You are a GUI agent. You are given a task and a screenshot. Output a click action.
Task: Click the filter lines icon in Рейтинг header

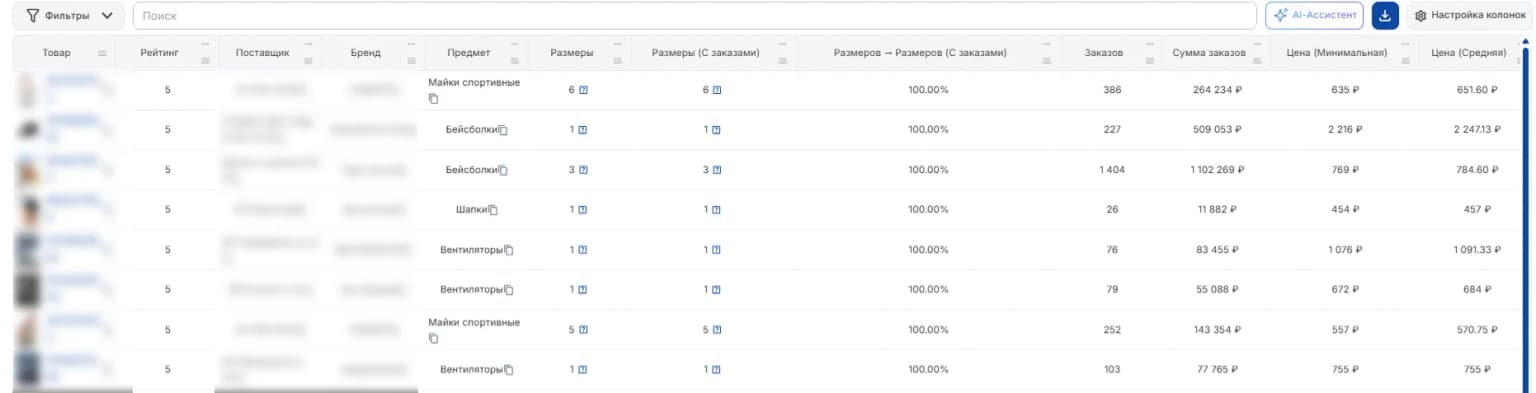pos(205,61)
